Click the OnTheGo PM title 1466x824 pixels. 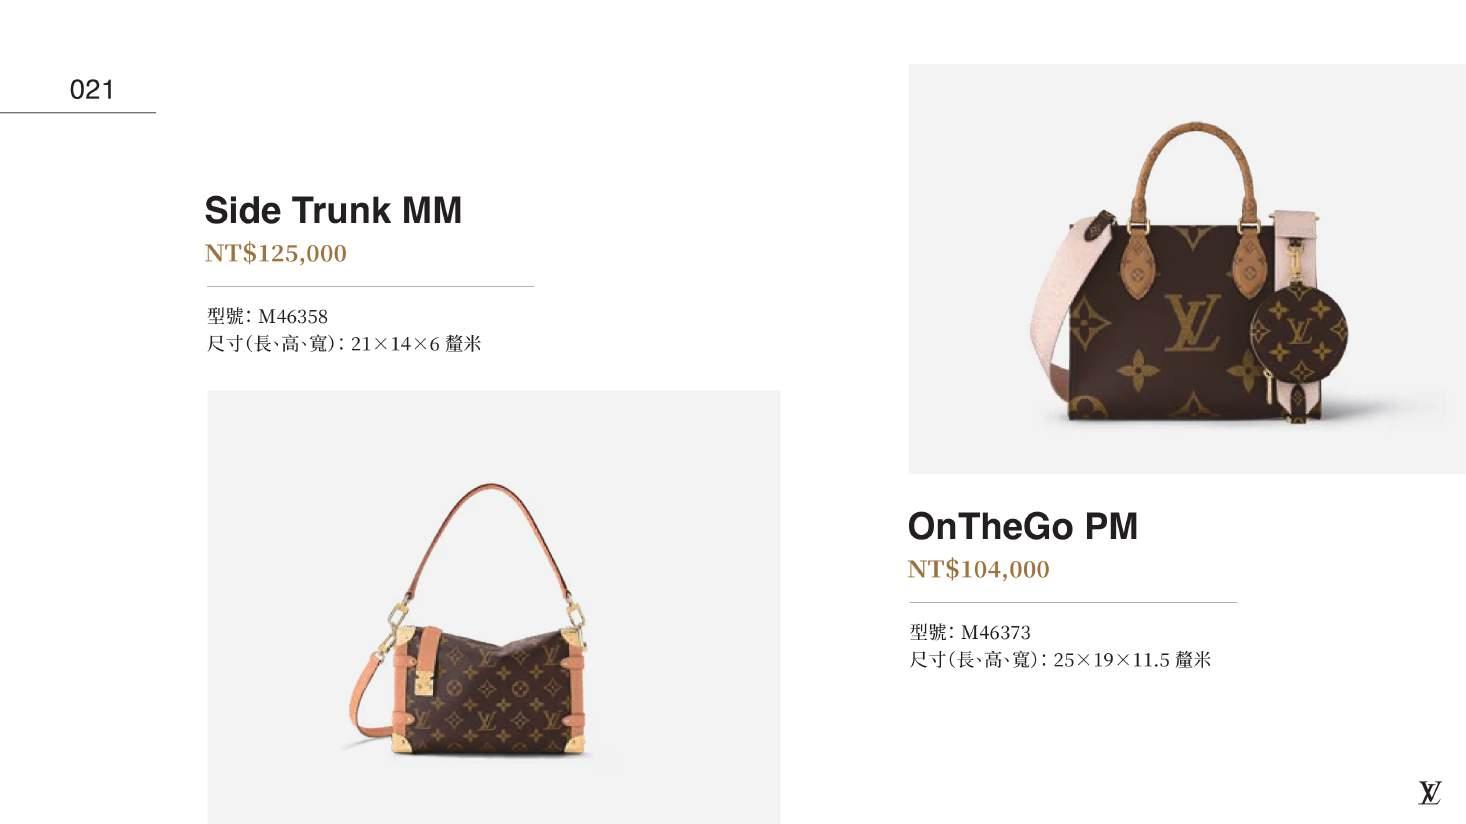click(x=1022, y=526)
